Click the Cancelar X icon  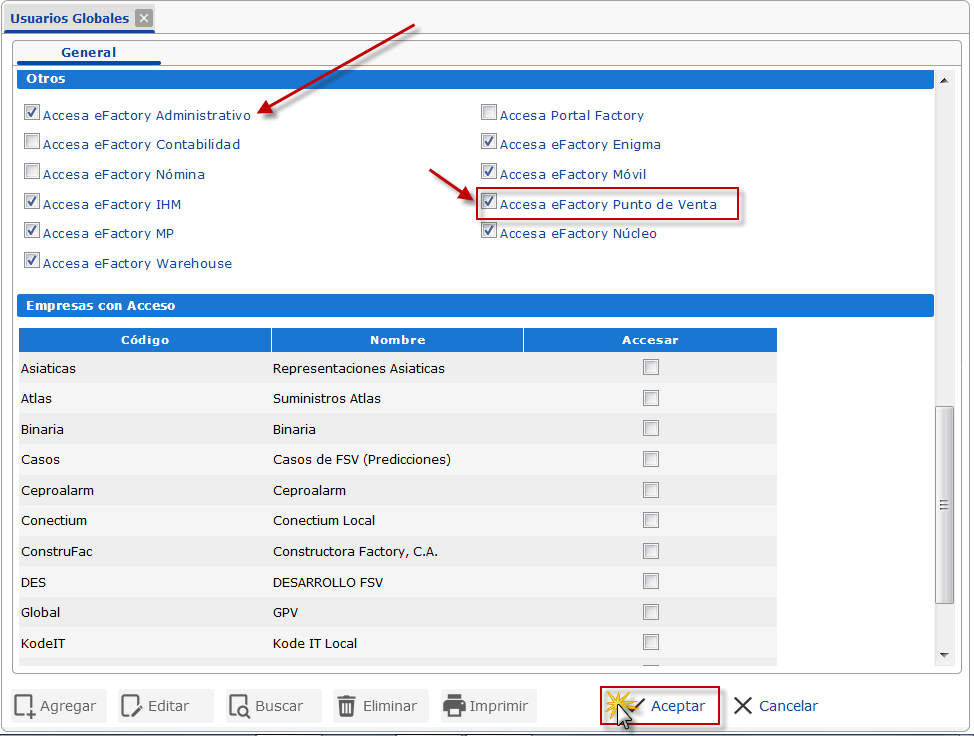743,706
